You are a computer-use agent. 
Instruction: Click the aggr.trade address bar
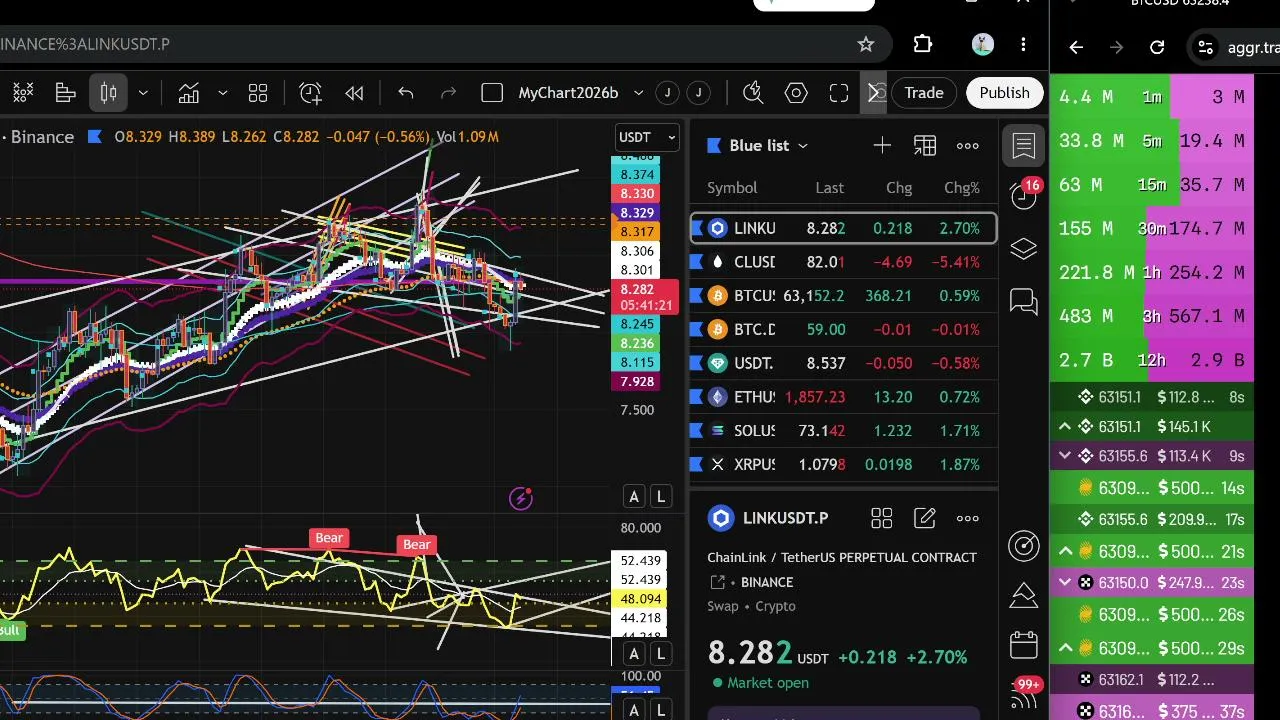pyautogui.click(x=1234, y=47)
